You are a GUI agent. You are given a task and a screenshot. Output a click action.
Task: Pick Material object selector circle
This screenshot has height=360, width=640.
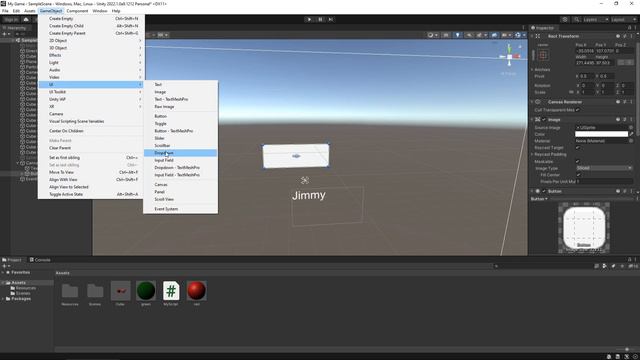coord(631,141)
